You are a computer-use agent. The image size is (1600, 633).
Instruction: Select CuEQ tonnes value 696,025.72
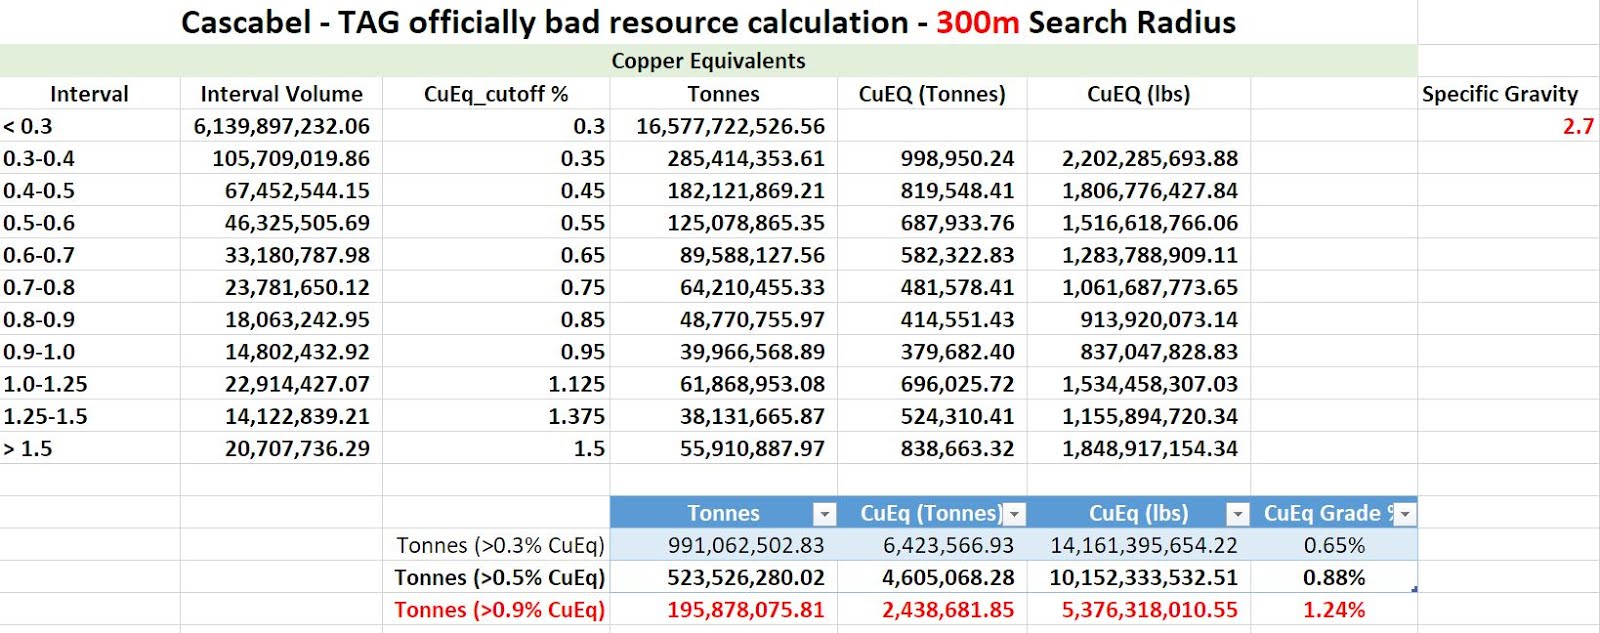point(932,383)
